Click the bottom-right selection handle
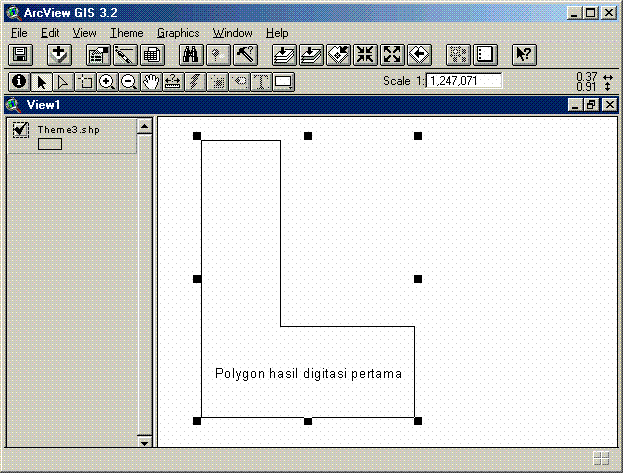This screenshot has height=473, width=623. (418, 421)
